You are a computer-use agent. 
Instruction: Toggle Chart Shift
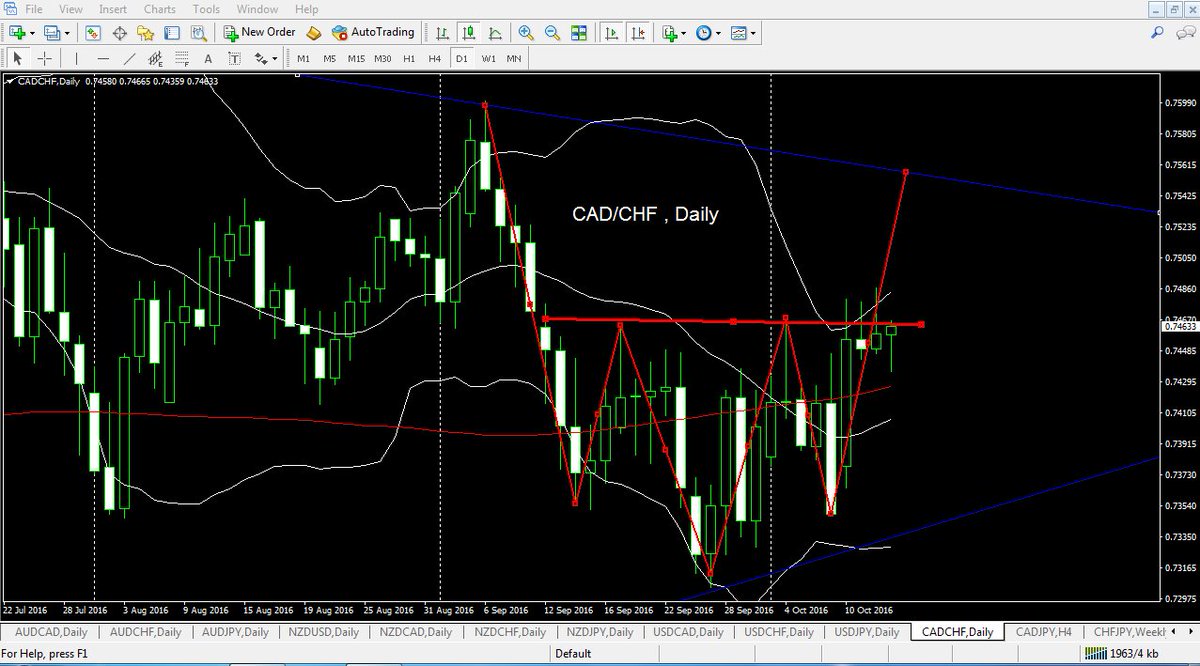(x=638, y=33)
